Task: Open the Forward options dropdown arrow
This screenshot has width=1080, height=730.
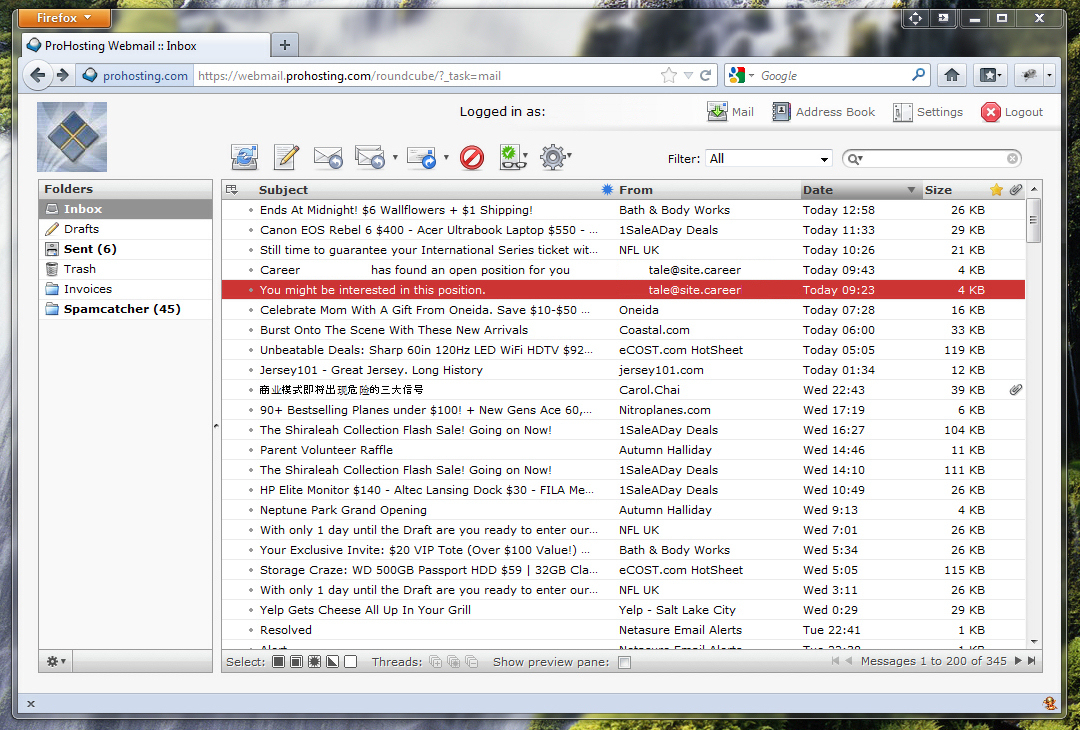Action: pyautogui.click(x=446, y=158)
